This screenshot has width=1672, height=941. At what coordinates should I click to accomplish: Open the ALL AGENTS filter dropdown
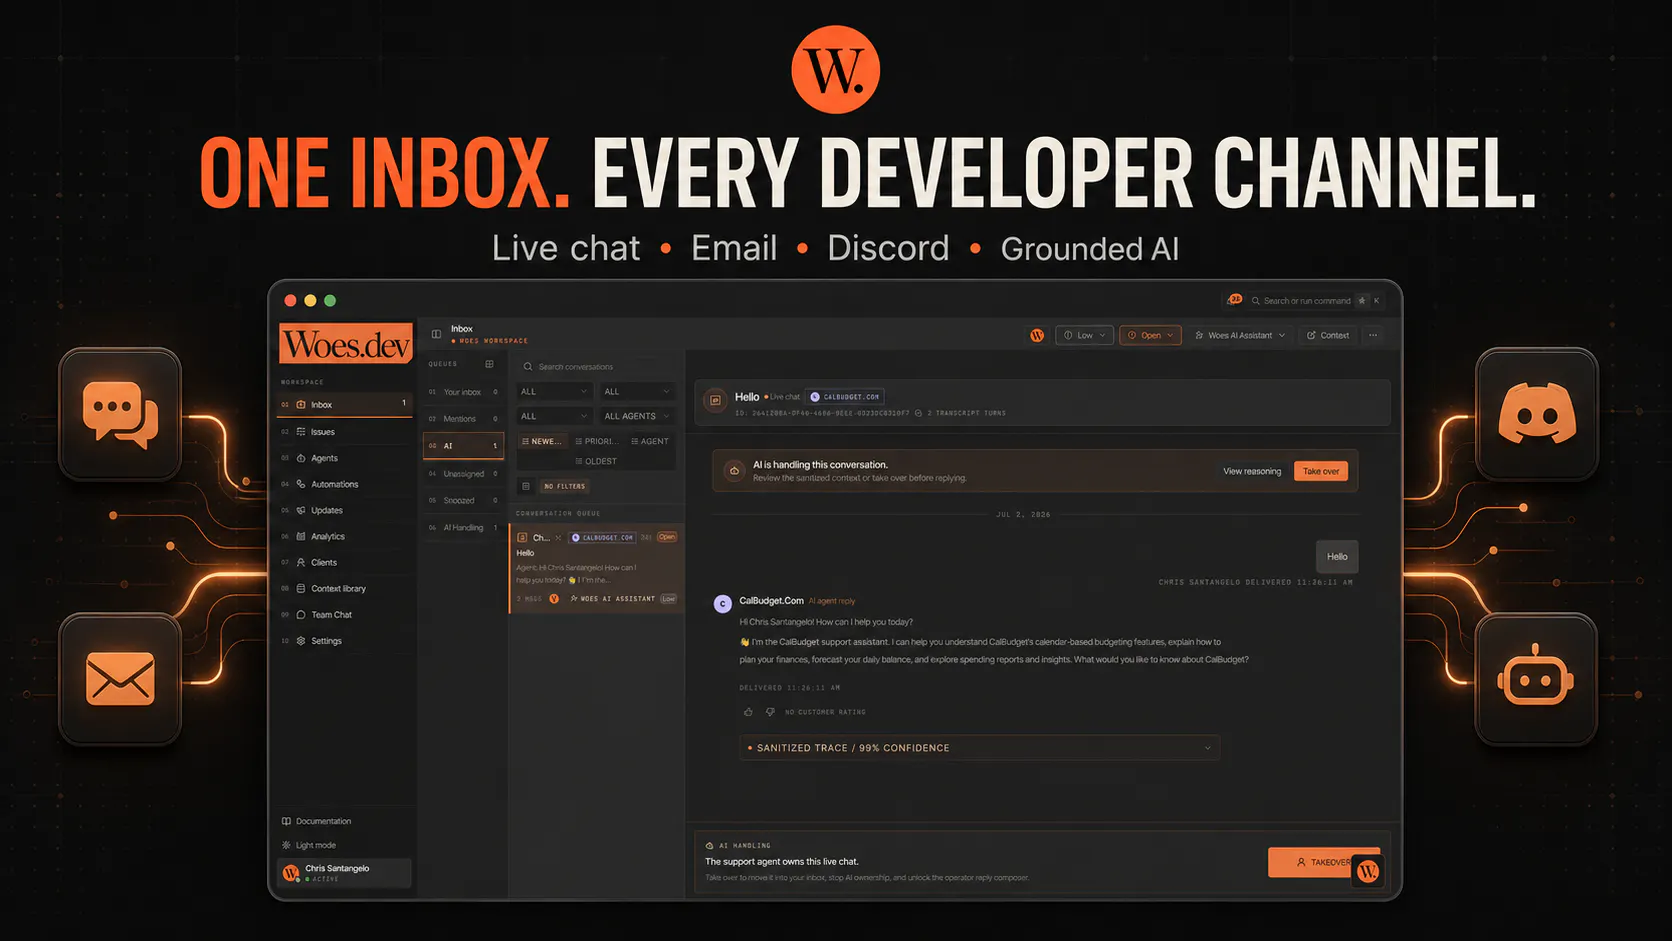pyautogui.click(x=637, y=416)
